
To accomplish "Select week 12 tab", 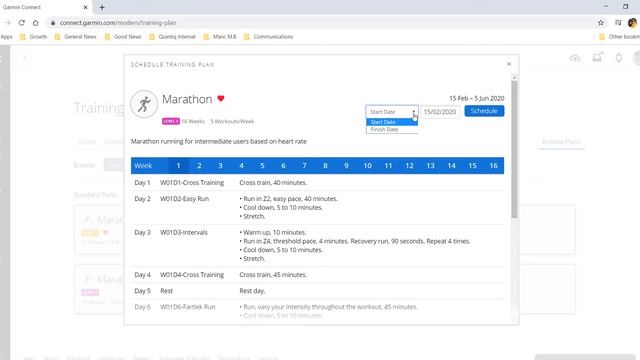I will [x=409, y=166].
